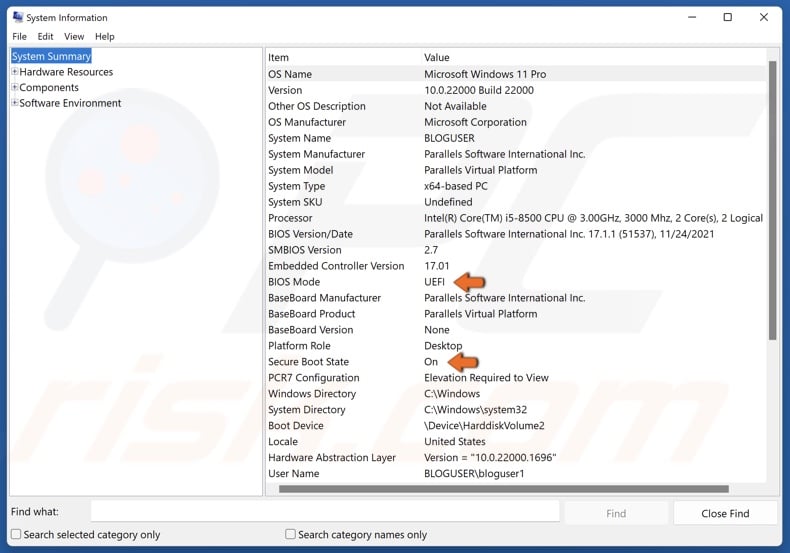The height and width of the screenshot is (553, 790).
Task: Select the BaseBoard Product row
Action: (x=516, y=314)
